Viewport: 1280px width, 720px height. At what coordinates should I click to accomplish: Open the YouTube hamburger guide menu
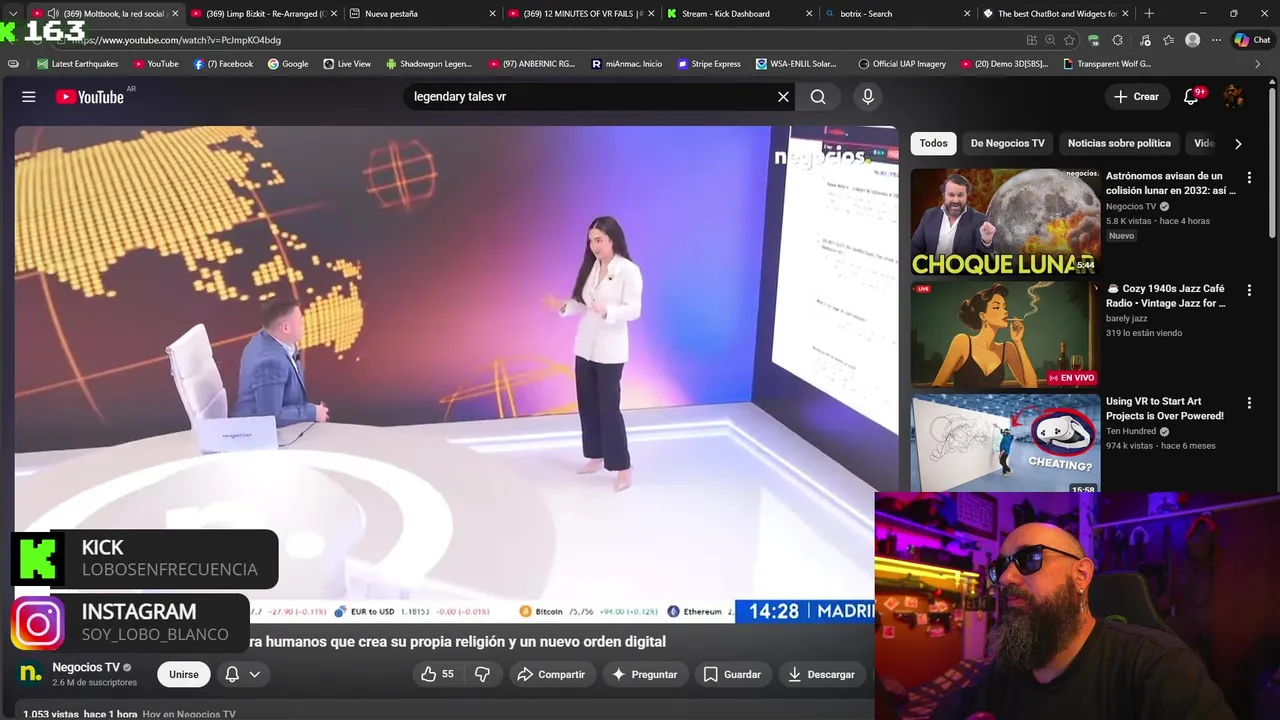tap(29, 97)
